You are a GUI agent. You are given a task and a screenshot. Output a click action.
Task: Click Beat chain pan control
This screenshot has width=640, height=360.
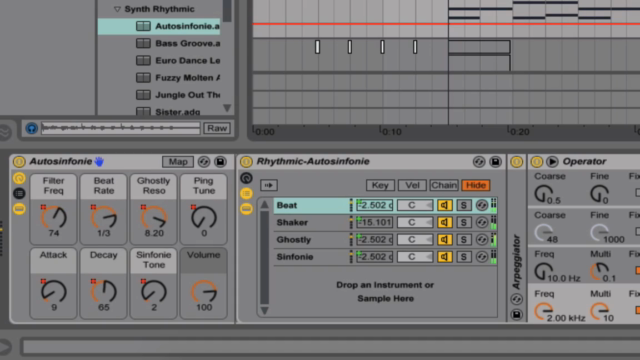point(415,205)
